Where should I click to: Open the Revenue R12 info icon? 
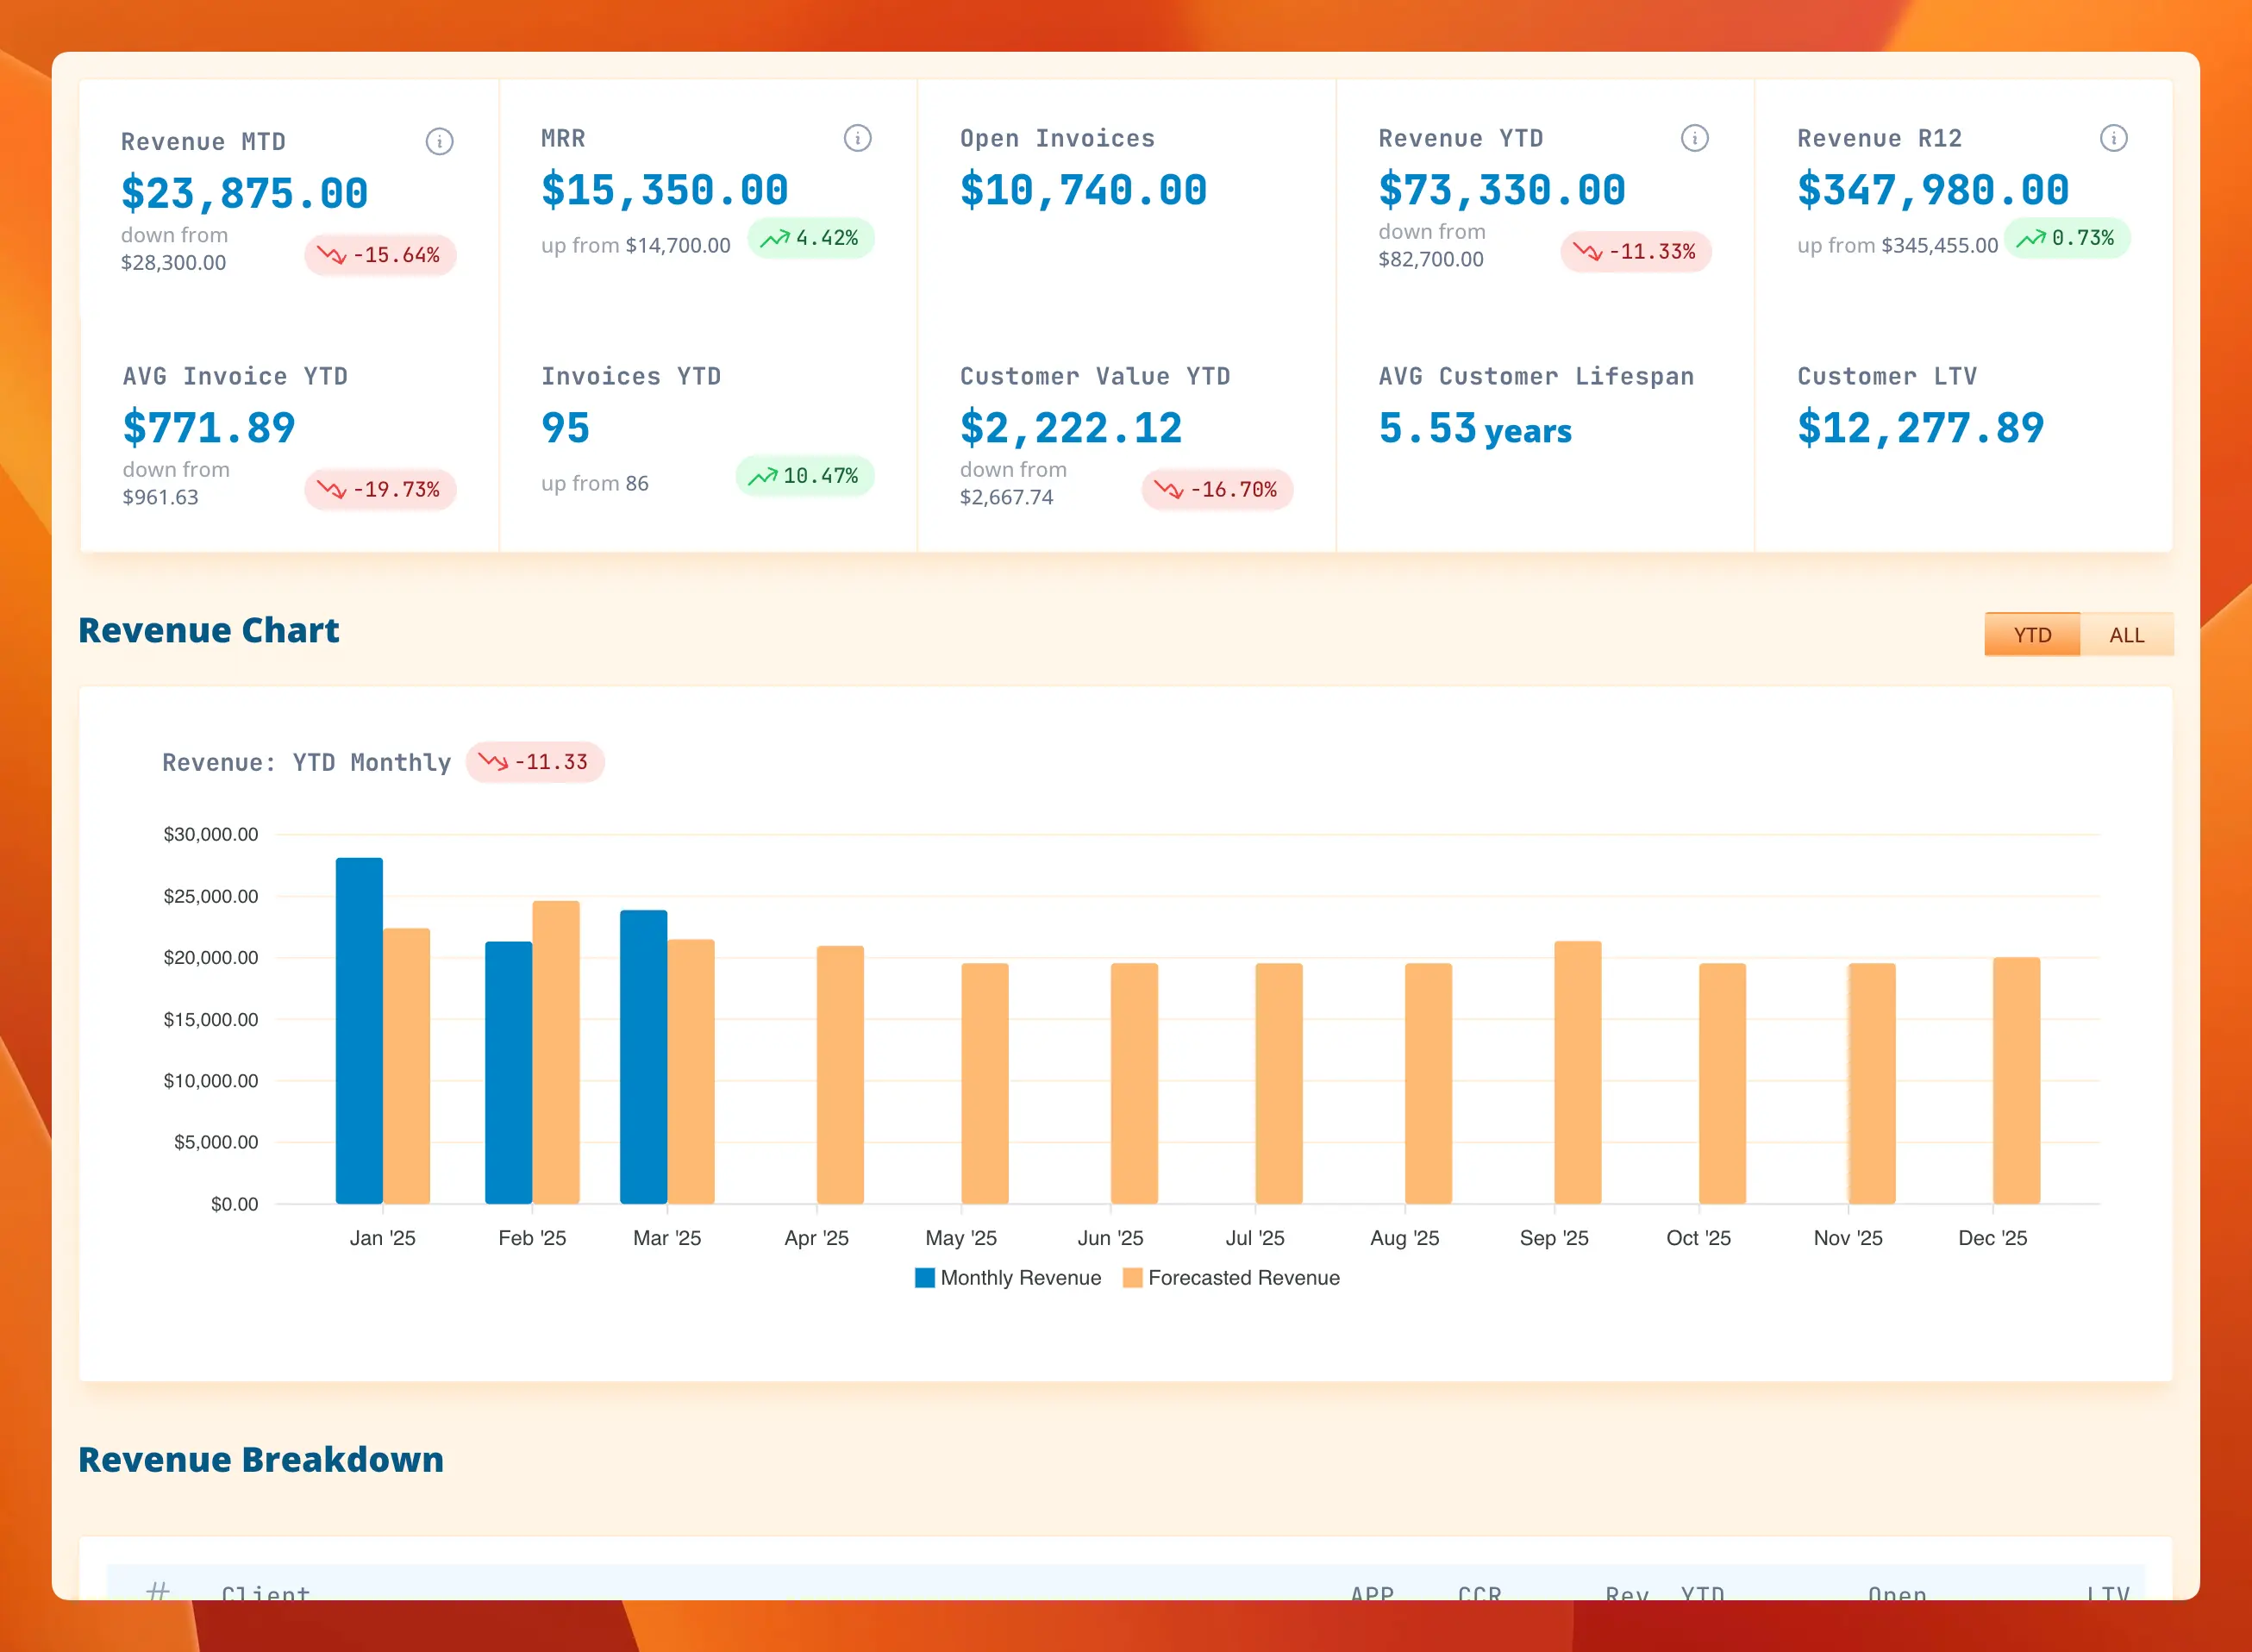pyautogui.click(x=2113, y=138)
